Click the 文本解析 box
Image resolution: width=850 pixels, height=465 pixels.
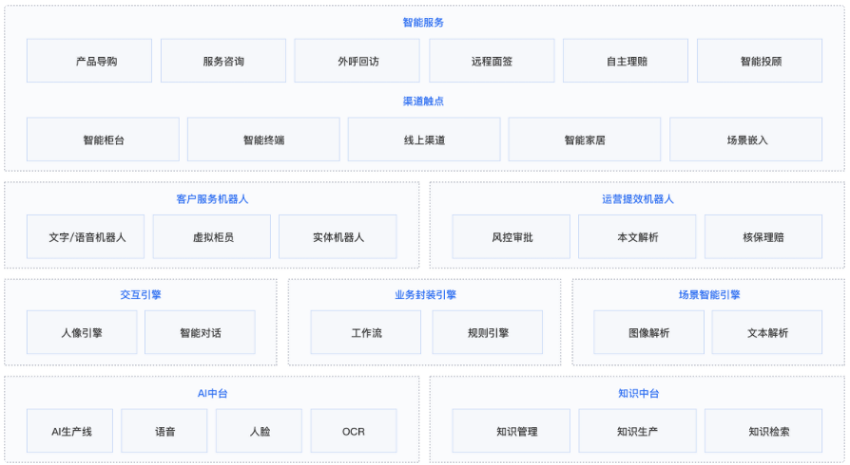pyautogui.click(x=767, y=332)
